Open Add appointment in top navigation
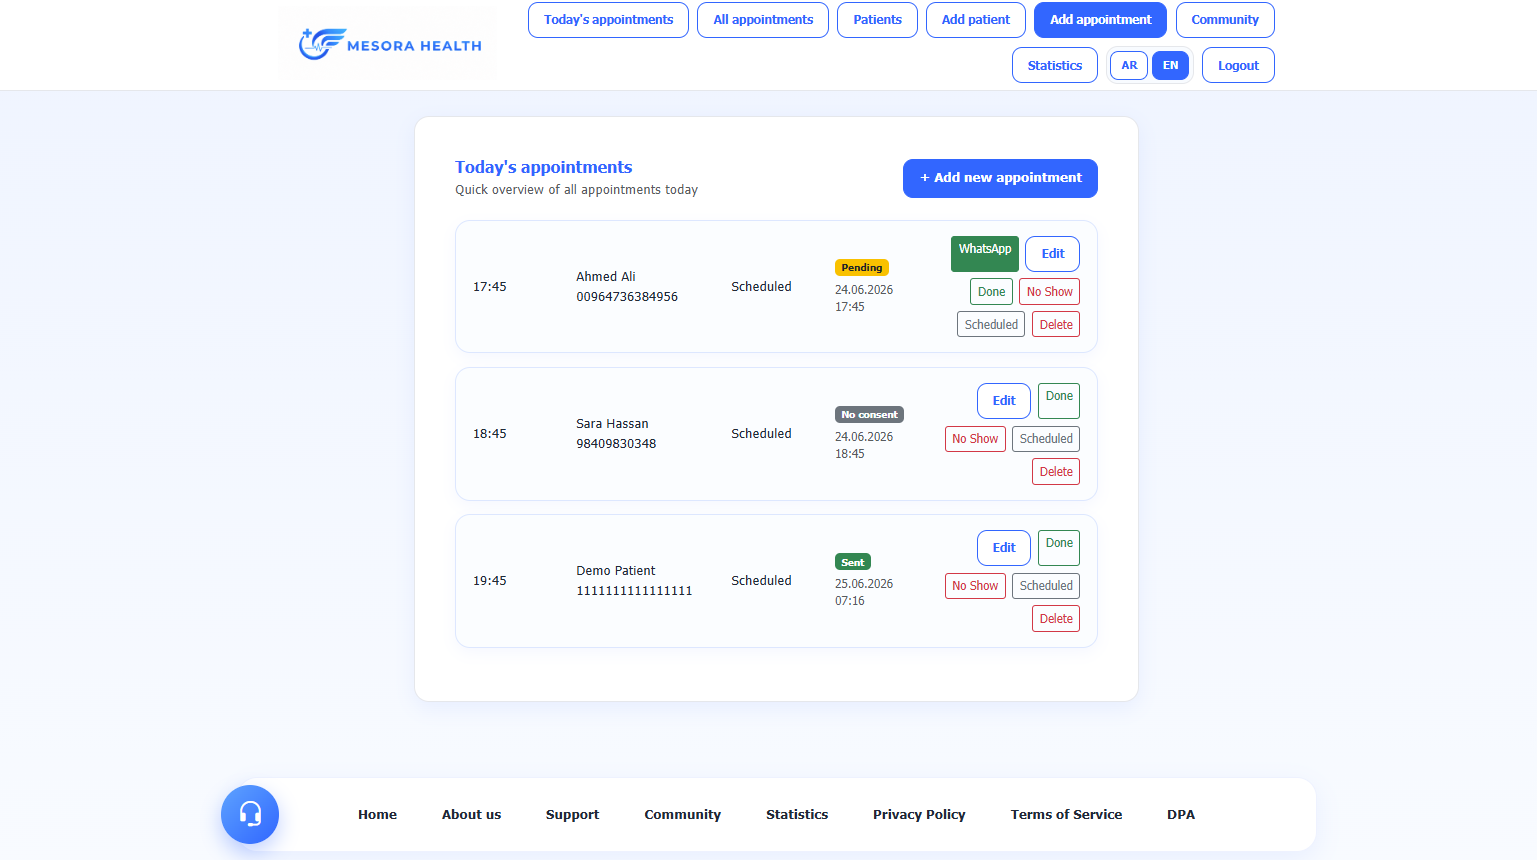Image resolution: width=1537 pixels, height=860 pixels. pos(1100,20)
